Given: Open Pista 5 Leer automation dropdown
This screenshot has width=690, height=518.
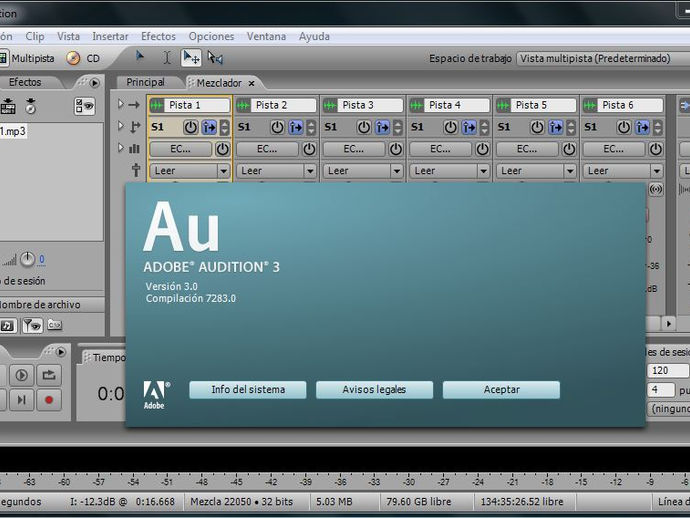Looking at the screenshot, I should pos(537,171).
